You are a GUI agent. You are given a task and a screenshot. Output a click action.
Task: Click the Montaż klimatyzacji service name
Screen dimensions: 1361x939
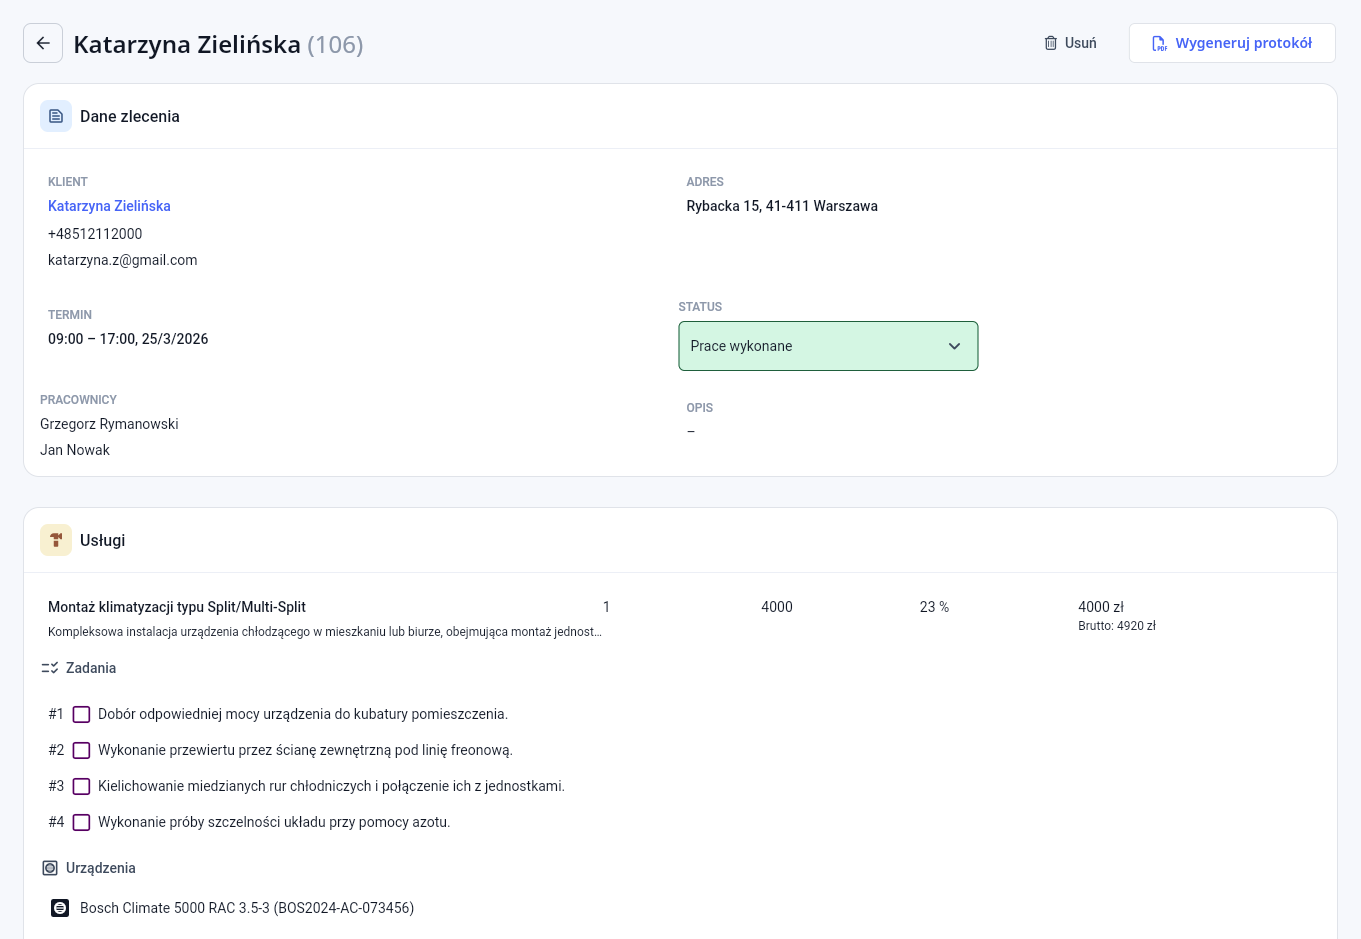pos(177,607)
